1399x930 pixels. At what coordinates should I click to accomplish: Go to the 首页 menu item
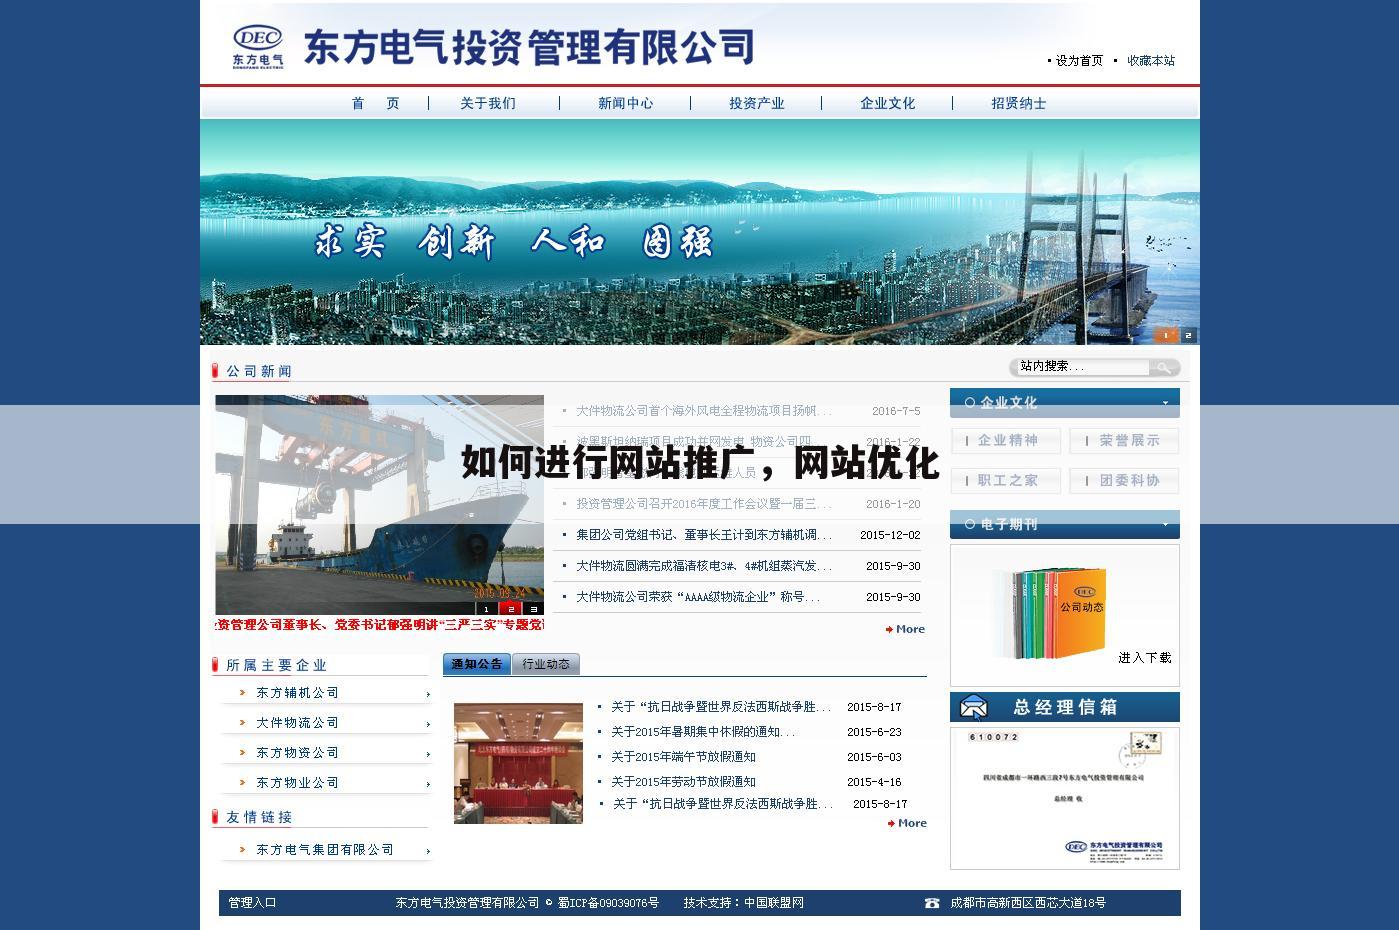click(x=376, y=103)
